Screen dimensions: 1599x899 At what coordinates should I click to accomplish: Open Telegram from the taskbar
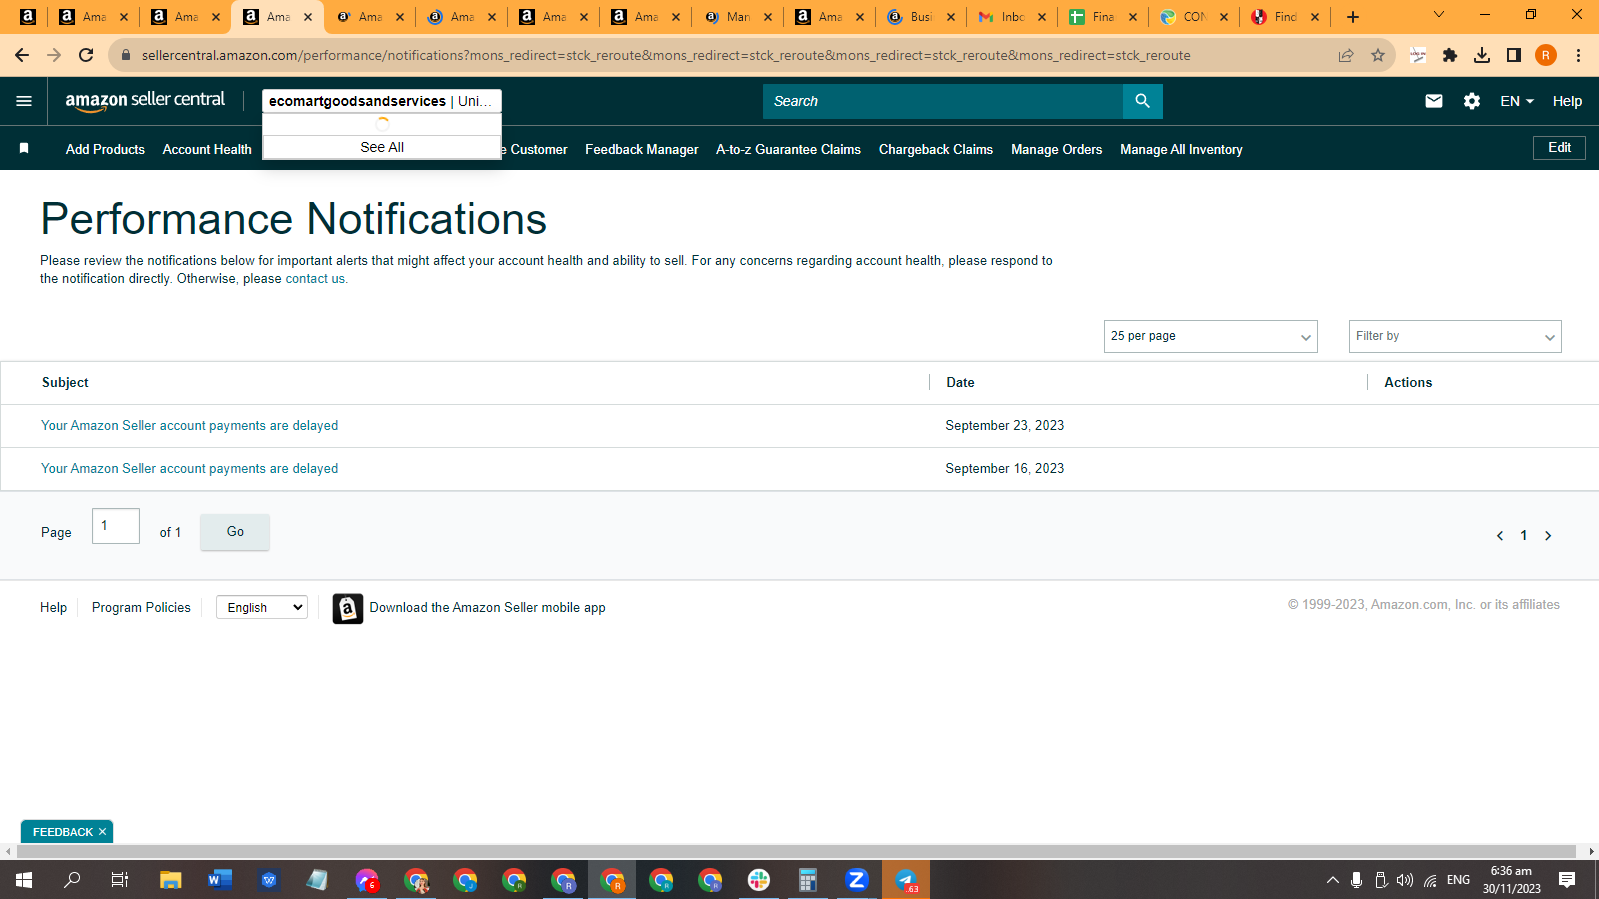906,880
